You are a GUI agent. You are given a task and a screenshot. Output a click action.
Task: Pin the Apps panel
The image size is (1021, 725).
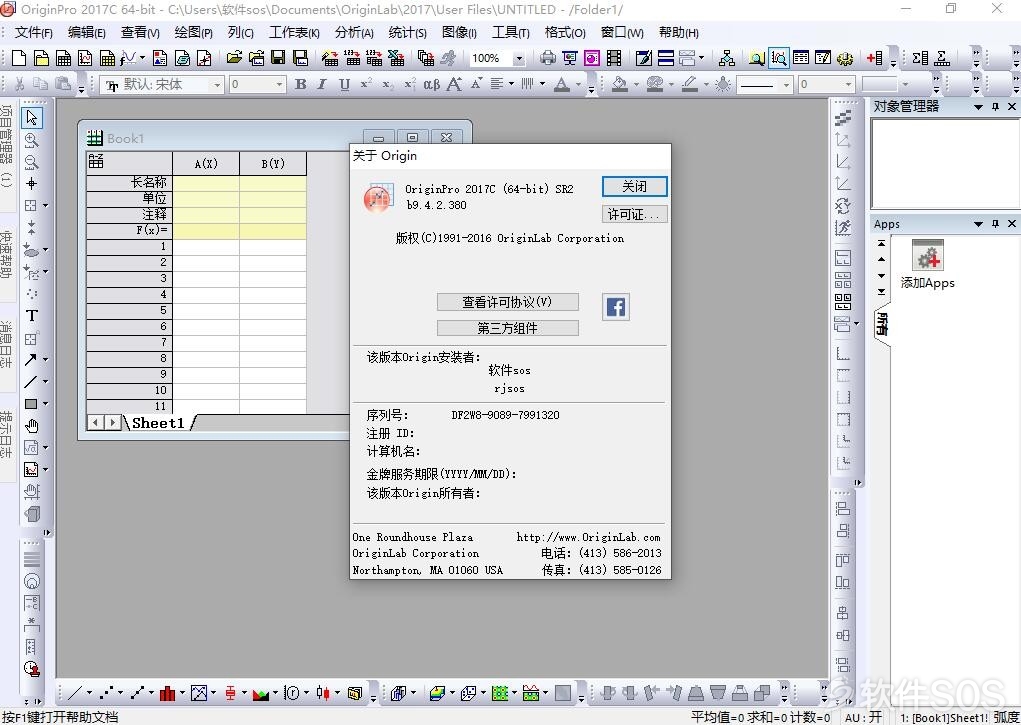(x=995, y=224)
